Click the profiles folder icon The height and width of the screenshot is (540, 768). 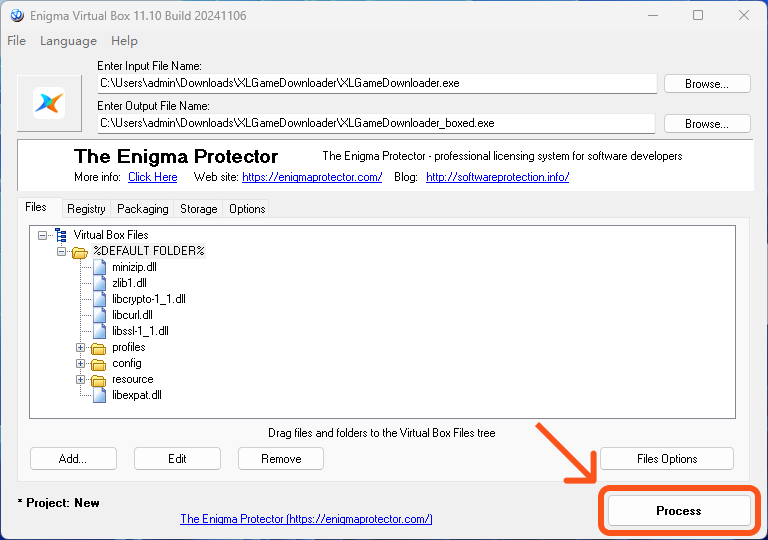(x=98, y=348)
